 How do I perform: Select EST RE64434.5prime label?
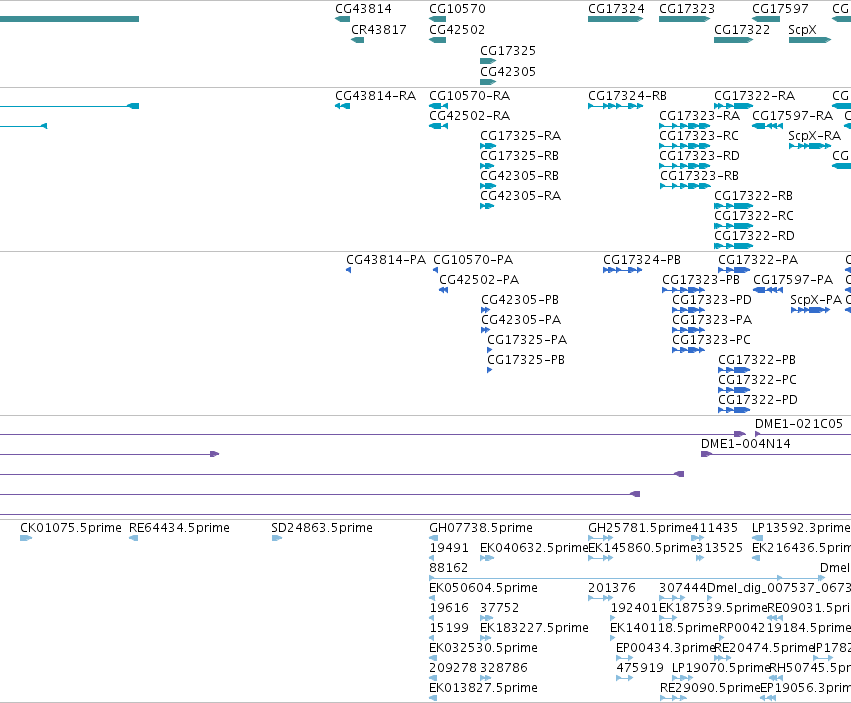[179, 528]
